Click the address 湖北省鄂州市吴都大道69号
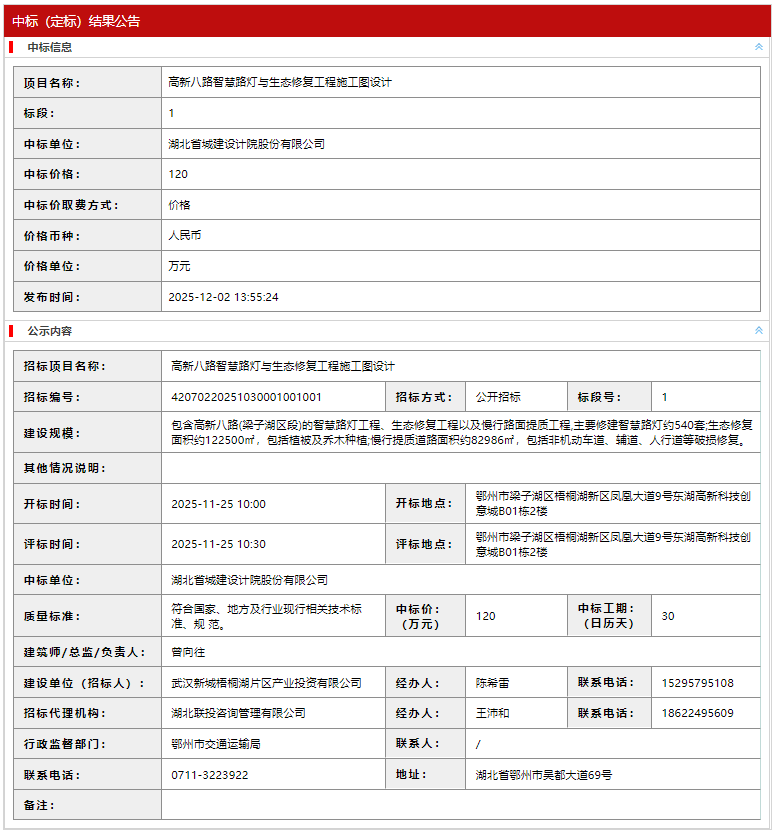 544,775
